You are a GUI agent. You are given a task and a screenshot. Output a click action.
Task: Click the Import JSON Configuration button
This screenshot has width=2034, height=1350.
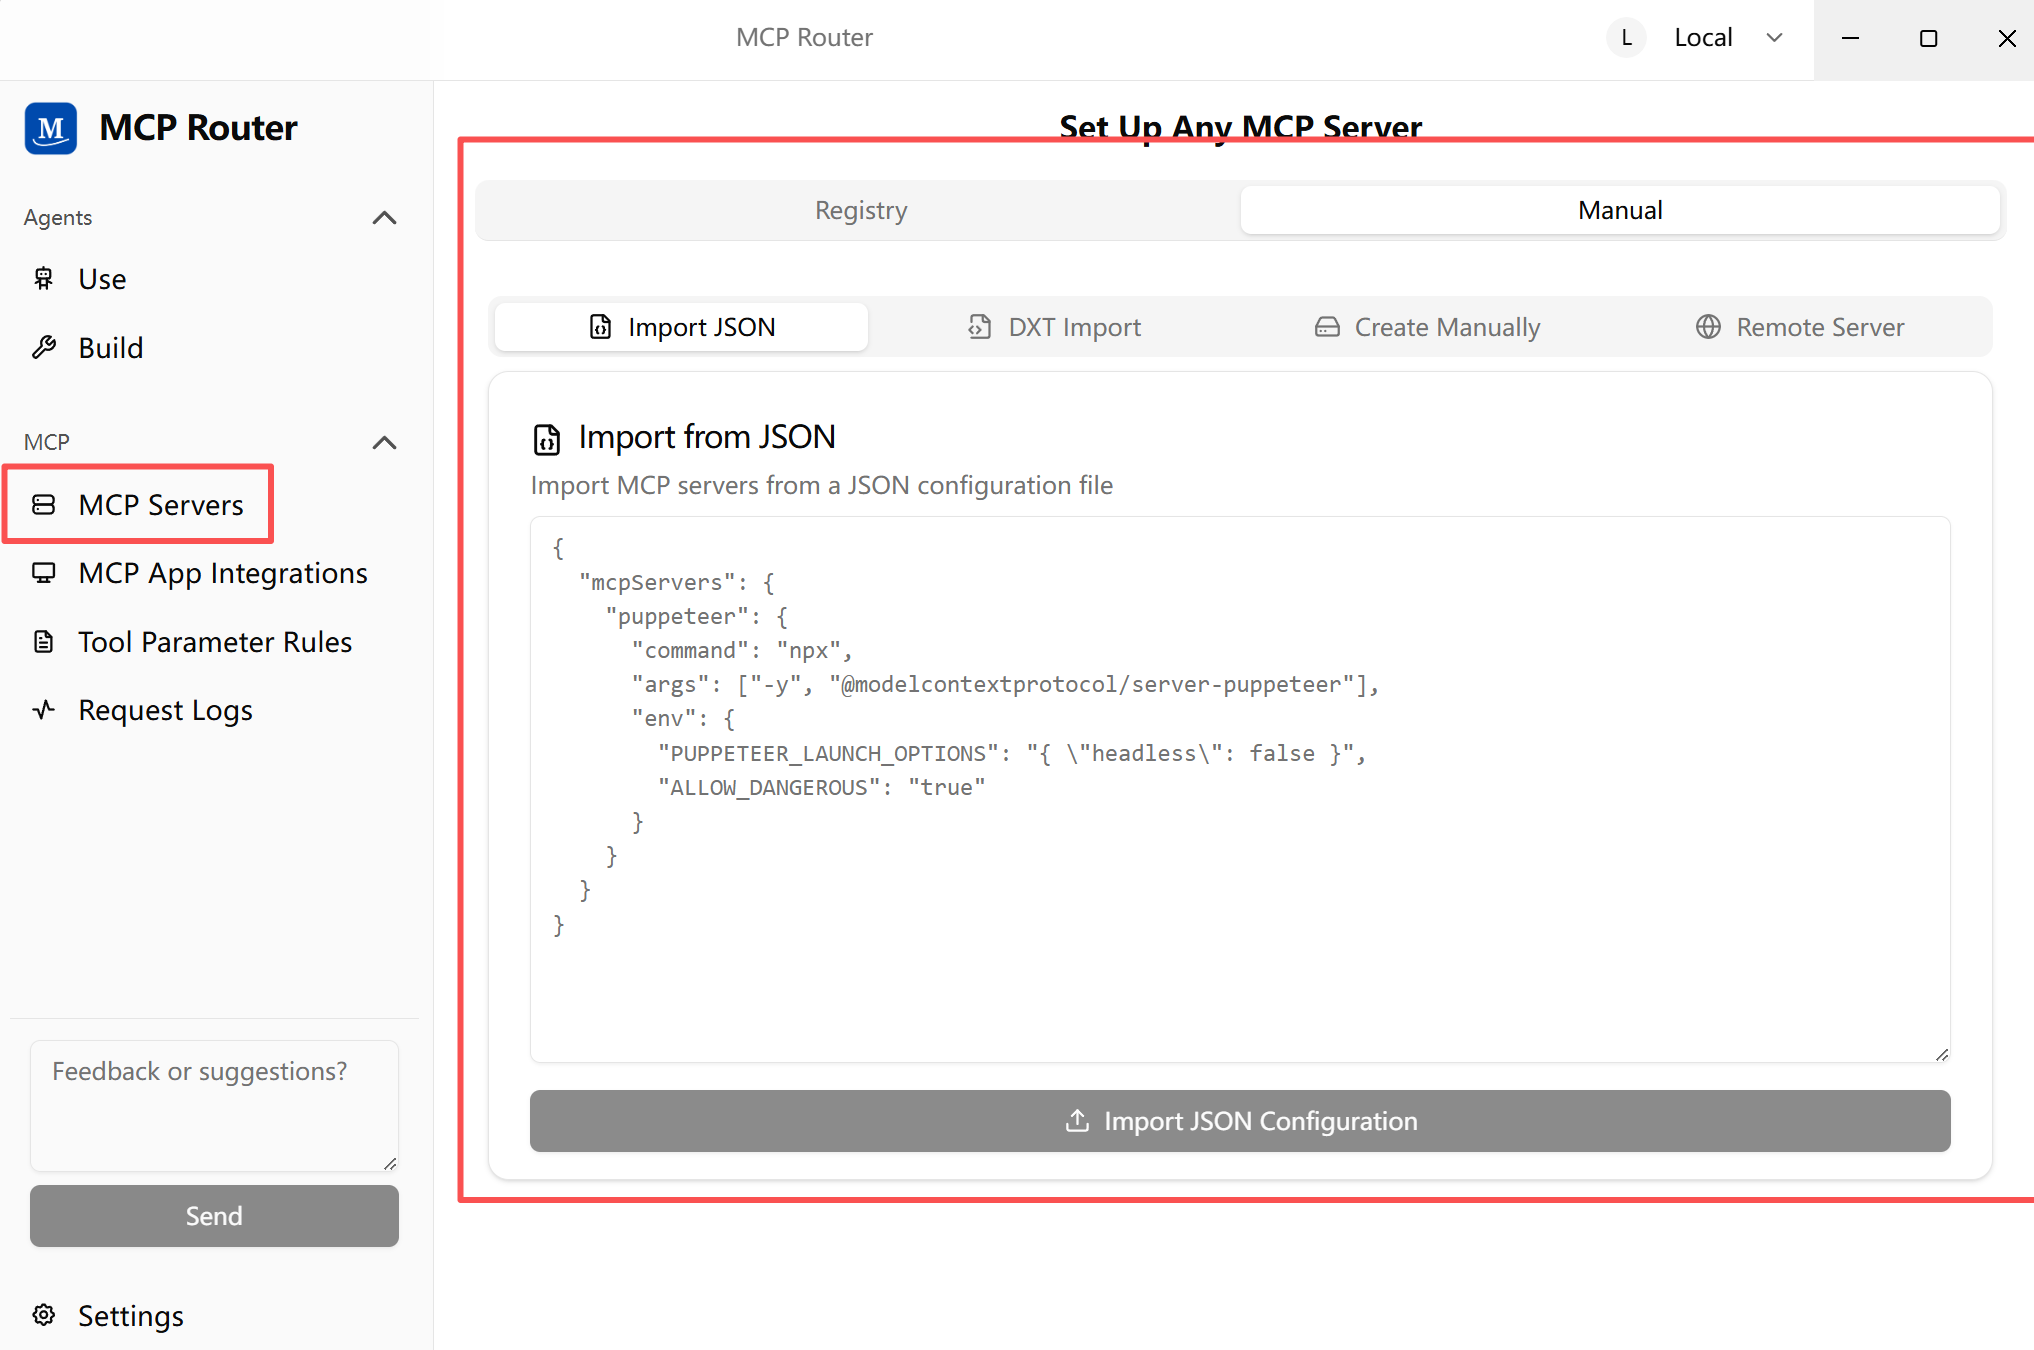tap(1240, 1121)
